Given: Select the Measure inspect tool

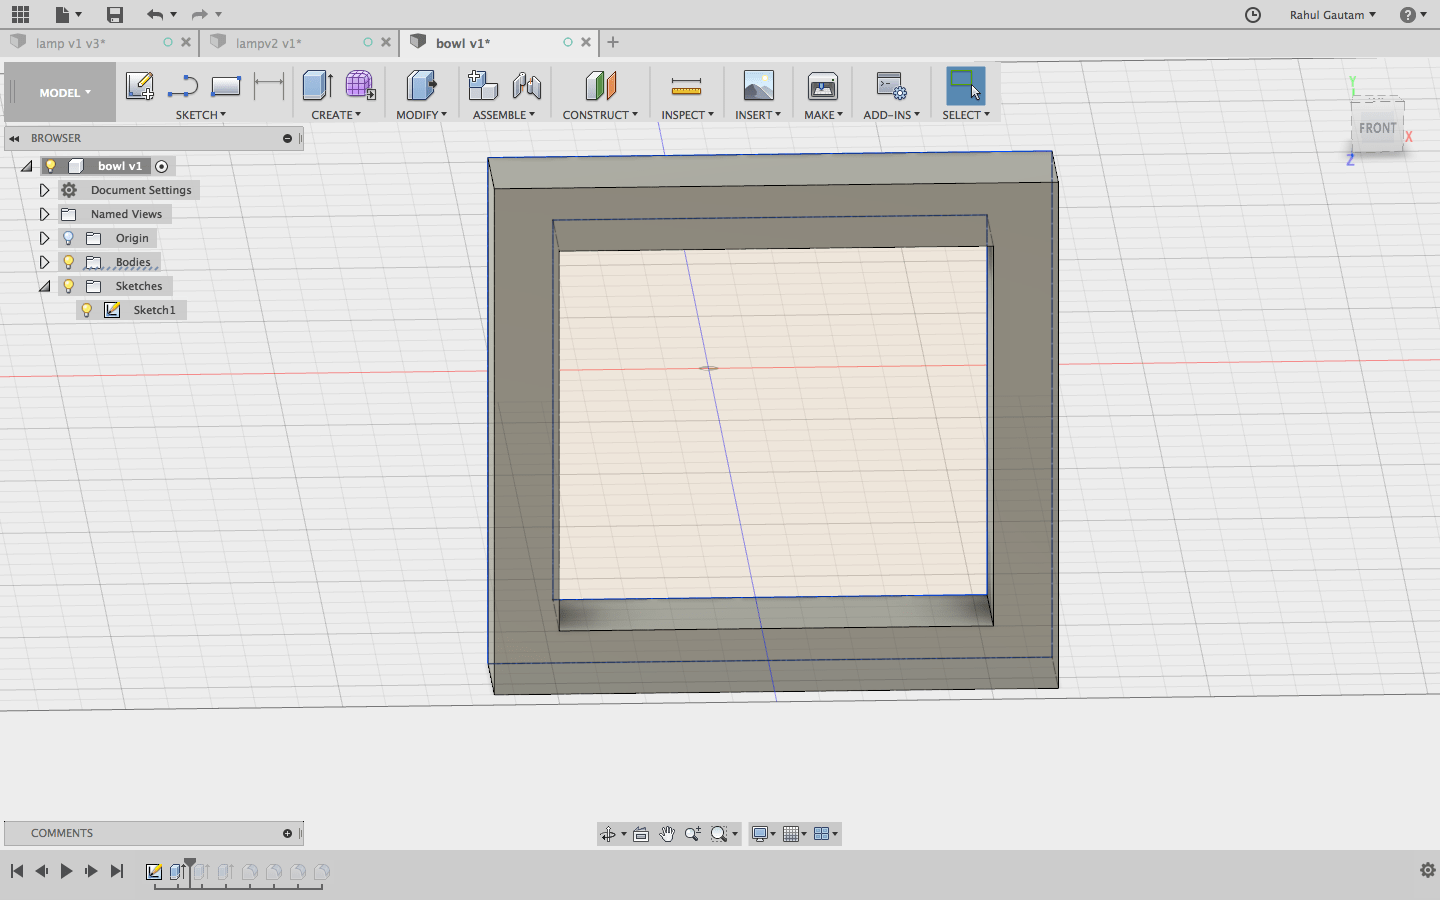Looking at the screenshot, I should click(686, 86).
